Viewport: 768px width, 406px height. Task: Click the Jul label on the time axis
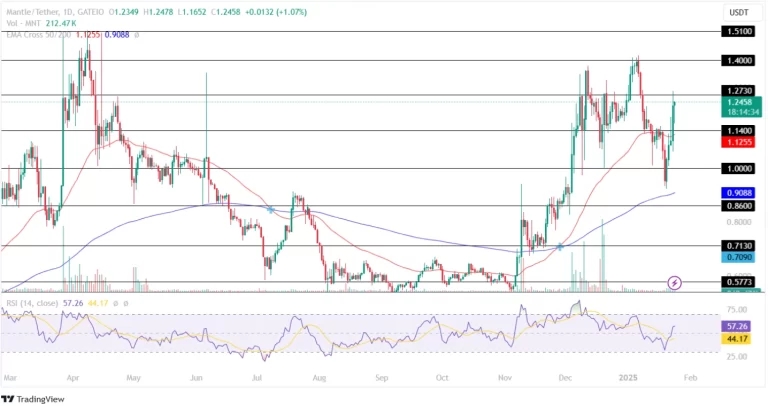[x=257, y=378]
